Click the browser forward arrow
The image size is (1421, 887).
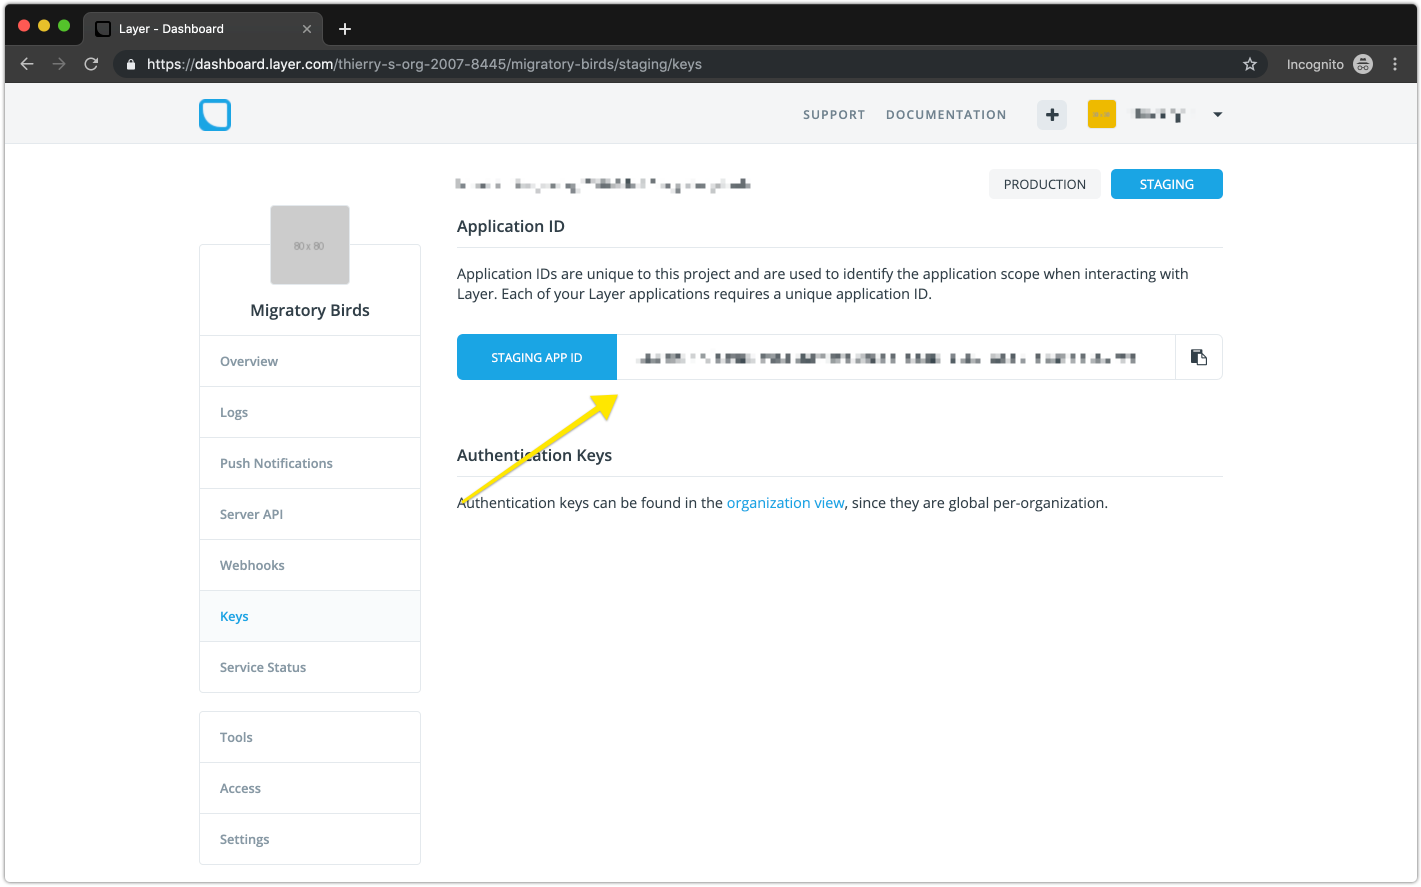tap(59, 64)
